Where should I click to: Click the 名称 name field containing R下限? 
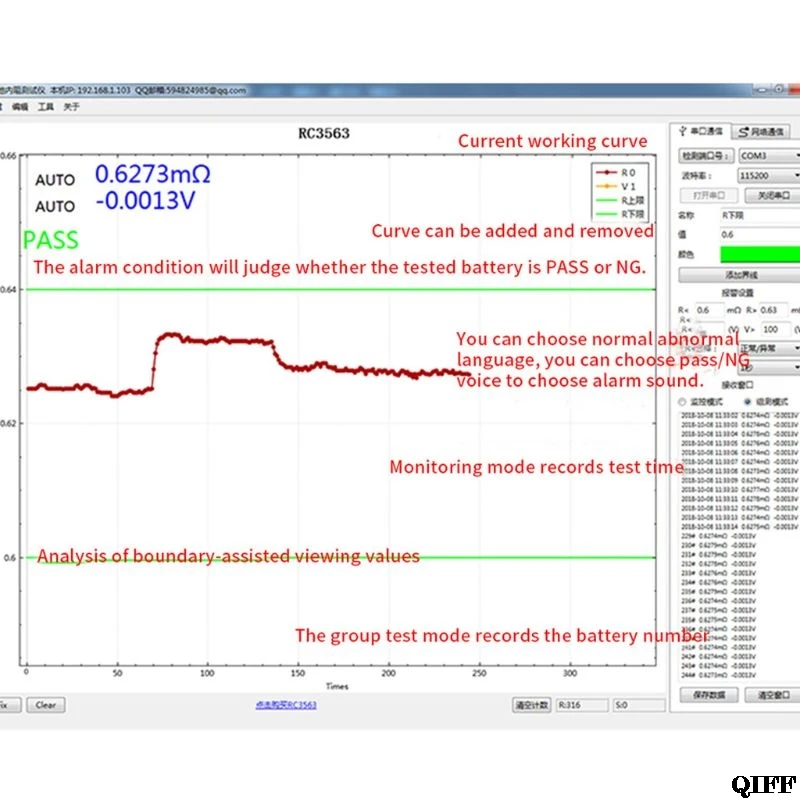[x=760, y=215]
